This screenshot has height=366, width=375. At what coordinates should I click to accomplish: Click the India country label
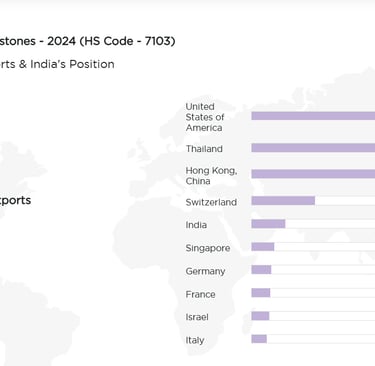(196, 225)
